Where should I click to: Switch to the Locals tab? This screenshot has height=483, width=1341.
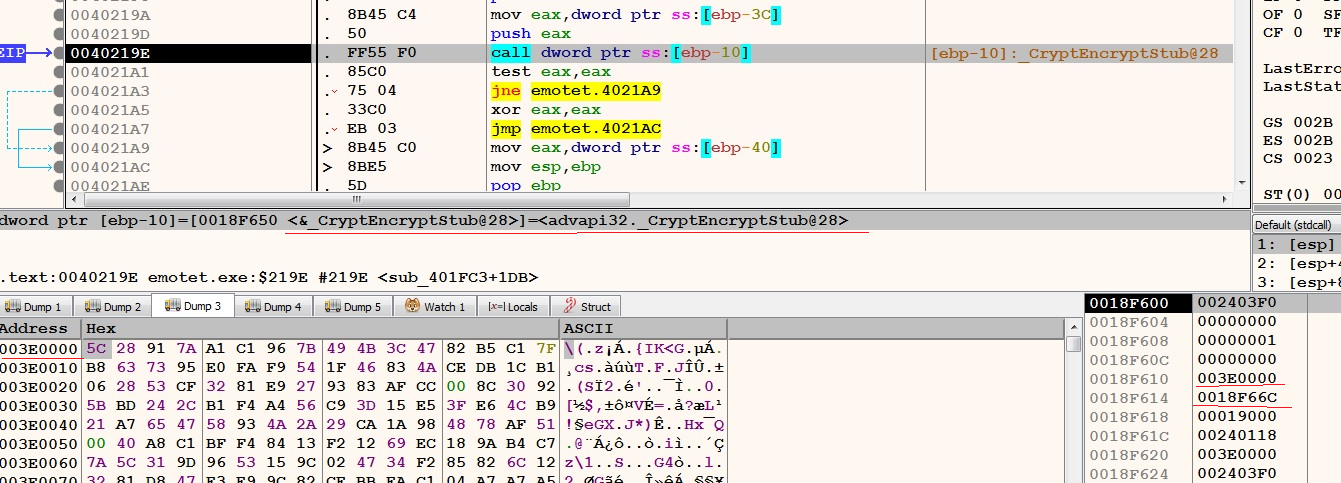click(513, 307)
